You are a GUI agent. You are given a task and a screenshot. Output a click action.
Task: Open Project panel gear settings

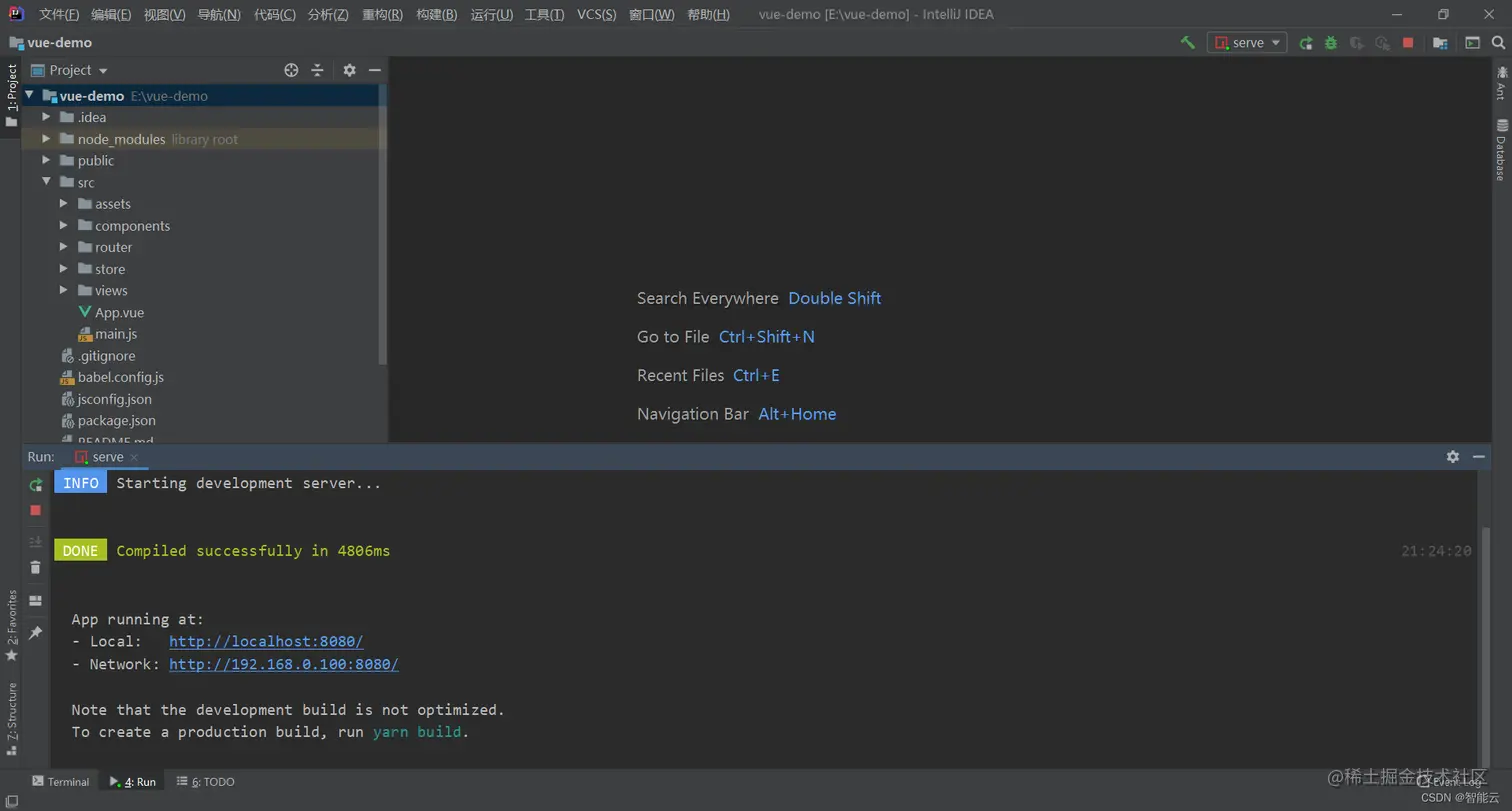[349, 70]
